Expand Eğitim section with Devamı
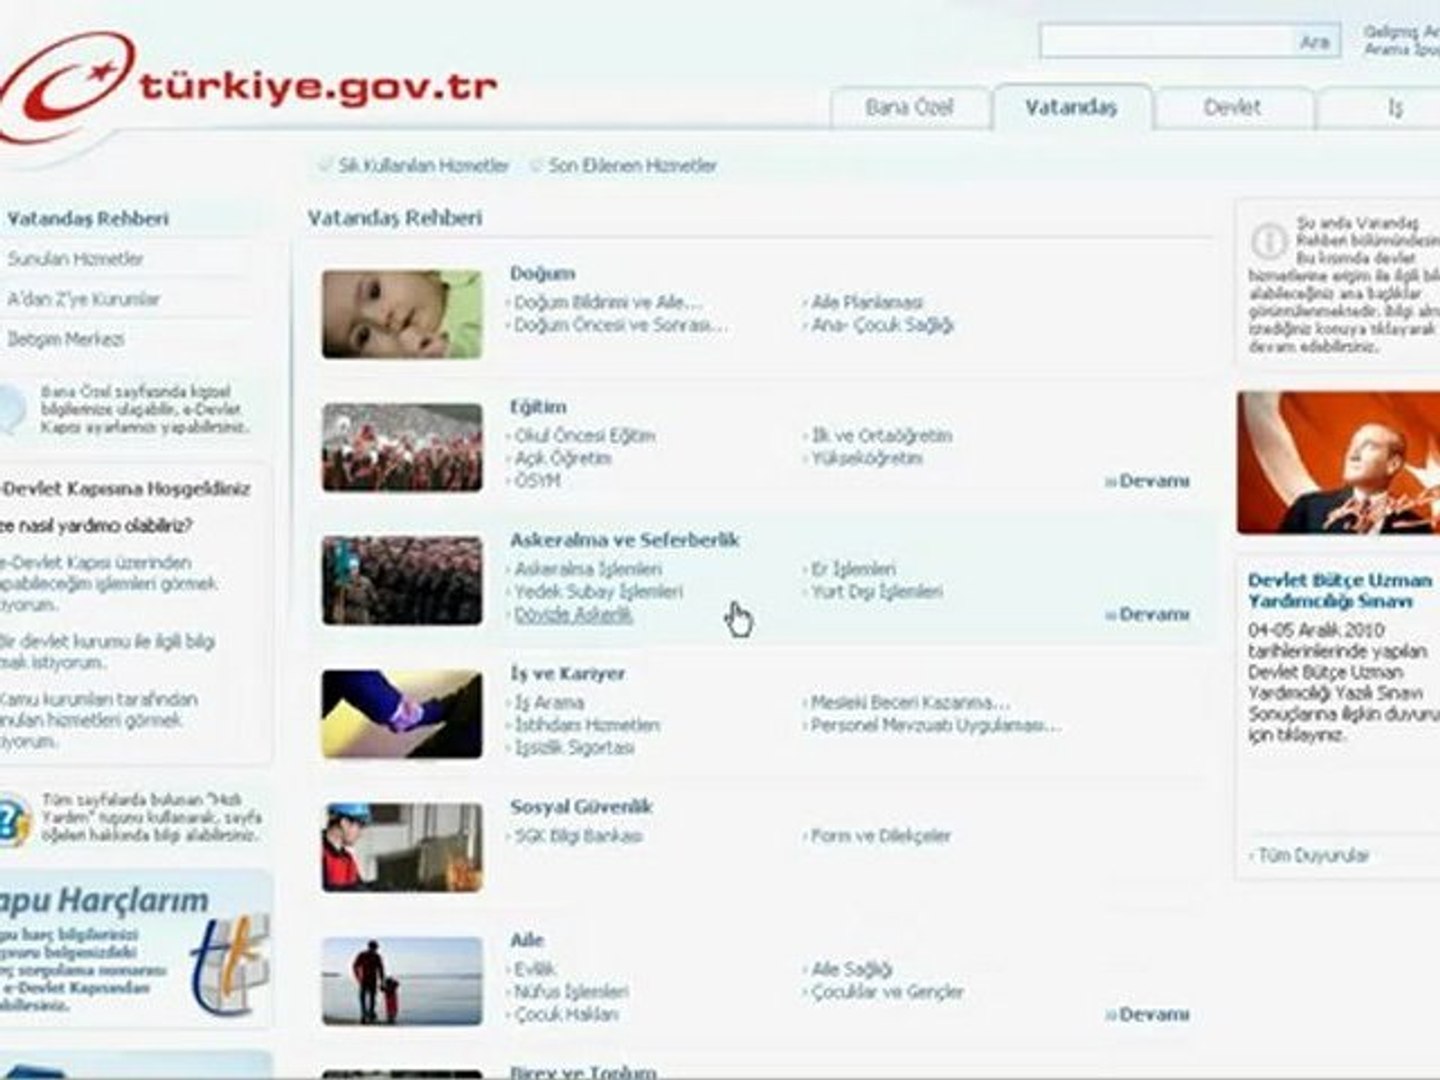 tap(1147, 481)
